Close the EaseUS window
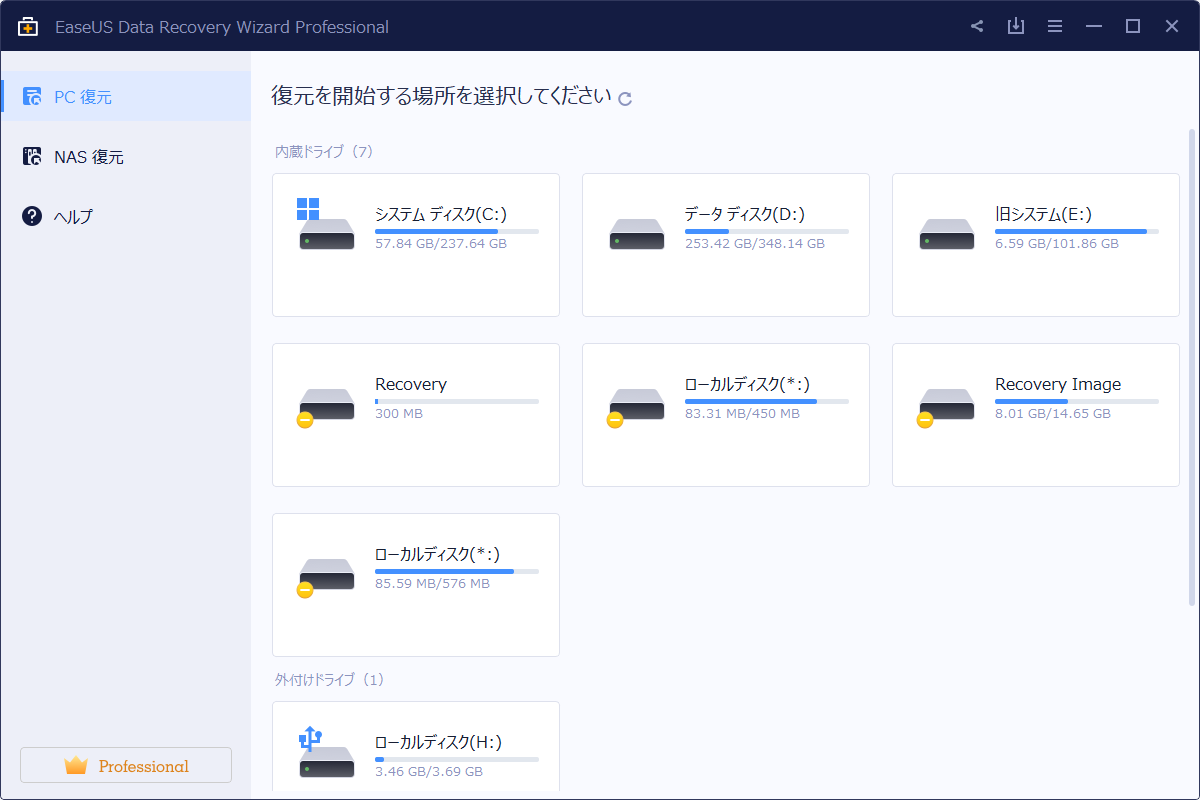Viewport: 1200px width, 800px height. coord(1172,27)
